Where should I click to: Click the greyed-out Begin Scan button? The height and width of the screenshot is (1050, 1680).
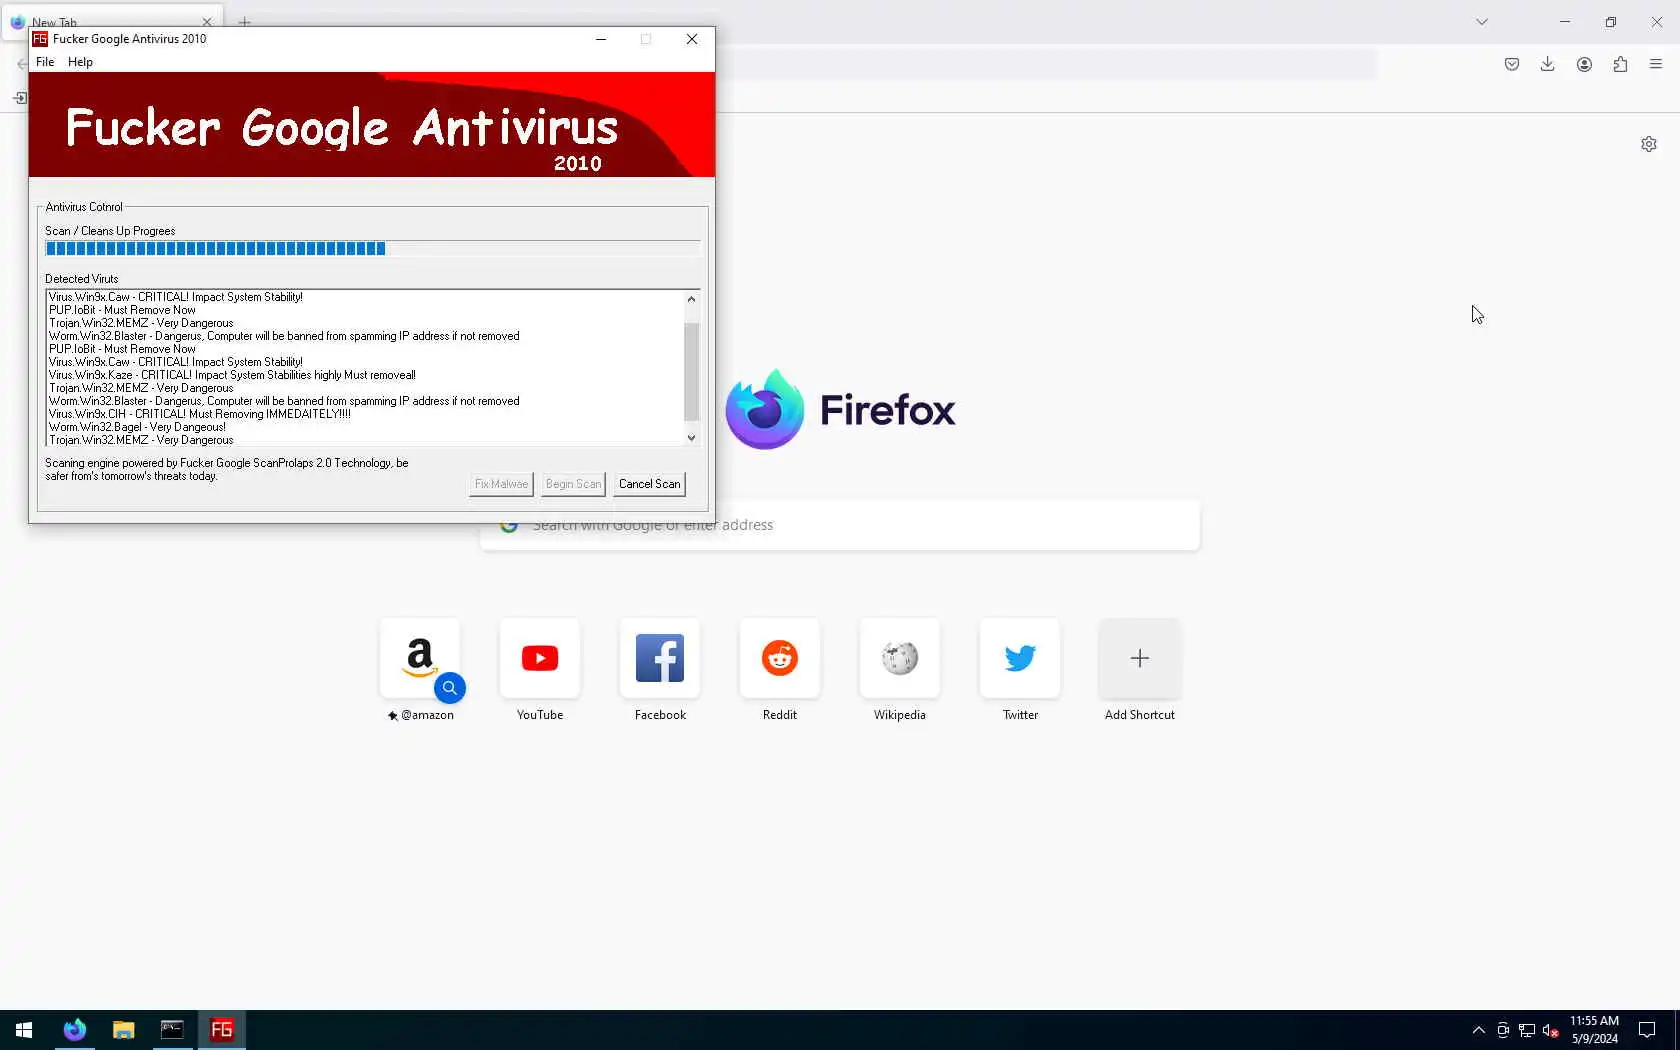pos(573,484)
